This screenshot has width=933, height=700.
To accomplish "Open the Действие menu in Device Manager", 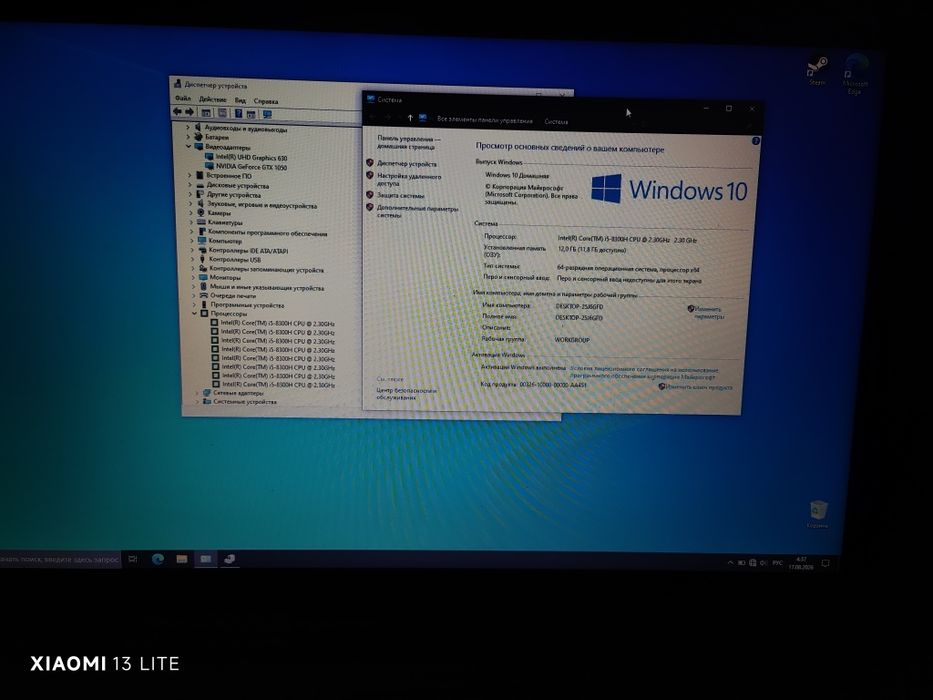I will coord(212,99).
